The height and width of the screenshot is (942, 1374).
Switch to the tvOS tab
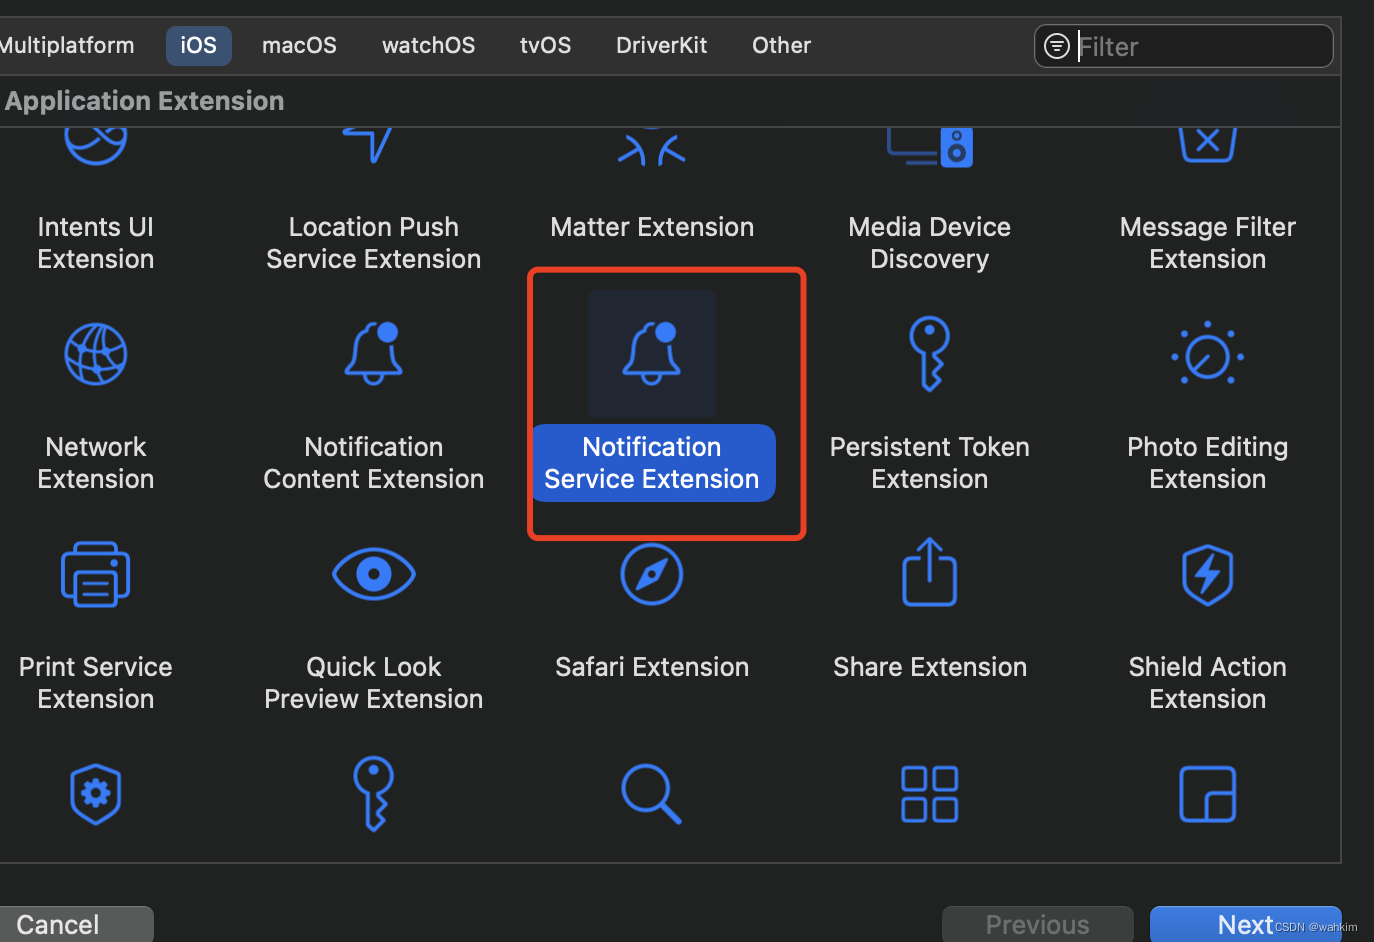[x=546, y=45]
